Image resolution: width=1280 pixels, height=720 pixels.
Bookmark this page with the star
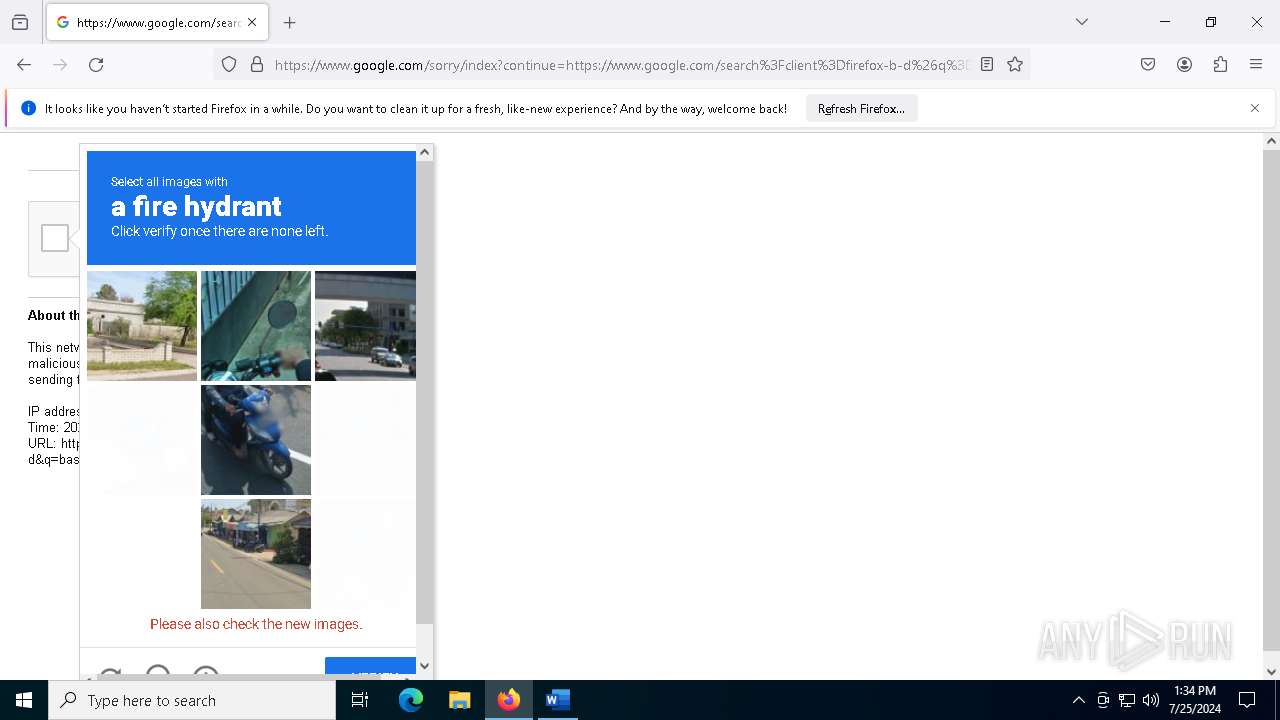click(1015, 65)
